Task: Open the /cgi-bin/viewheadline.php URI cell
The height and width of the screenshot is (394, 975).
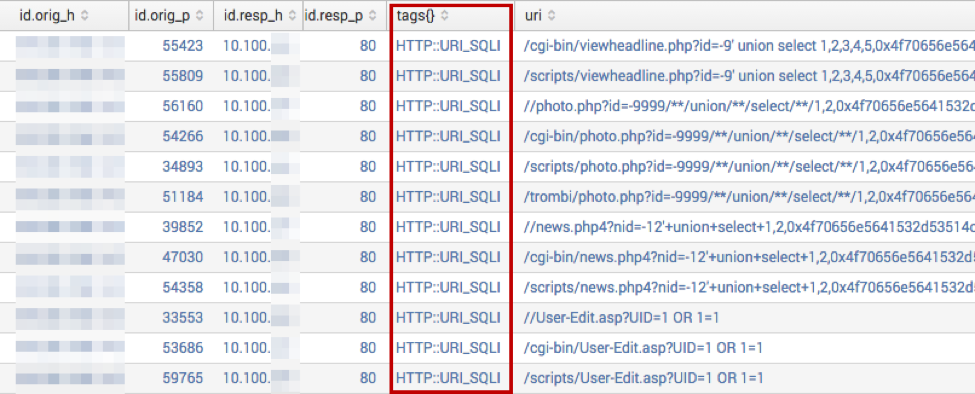Action: click(x=749, y=45)
